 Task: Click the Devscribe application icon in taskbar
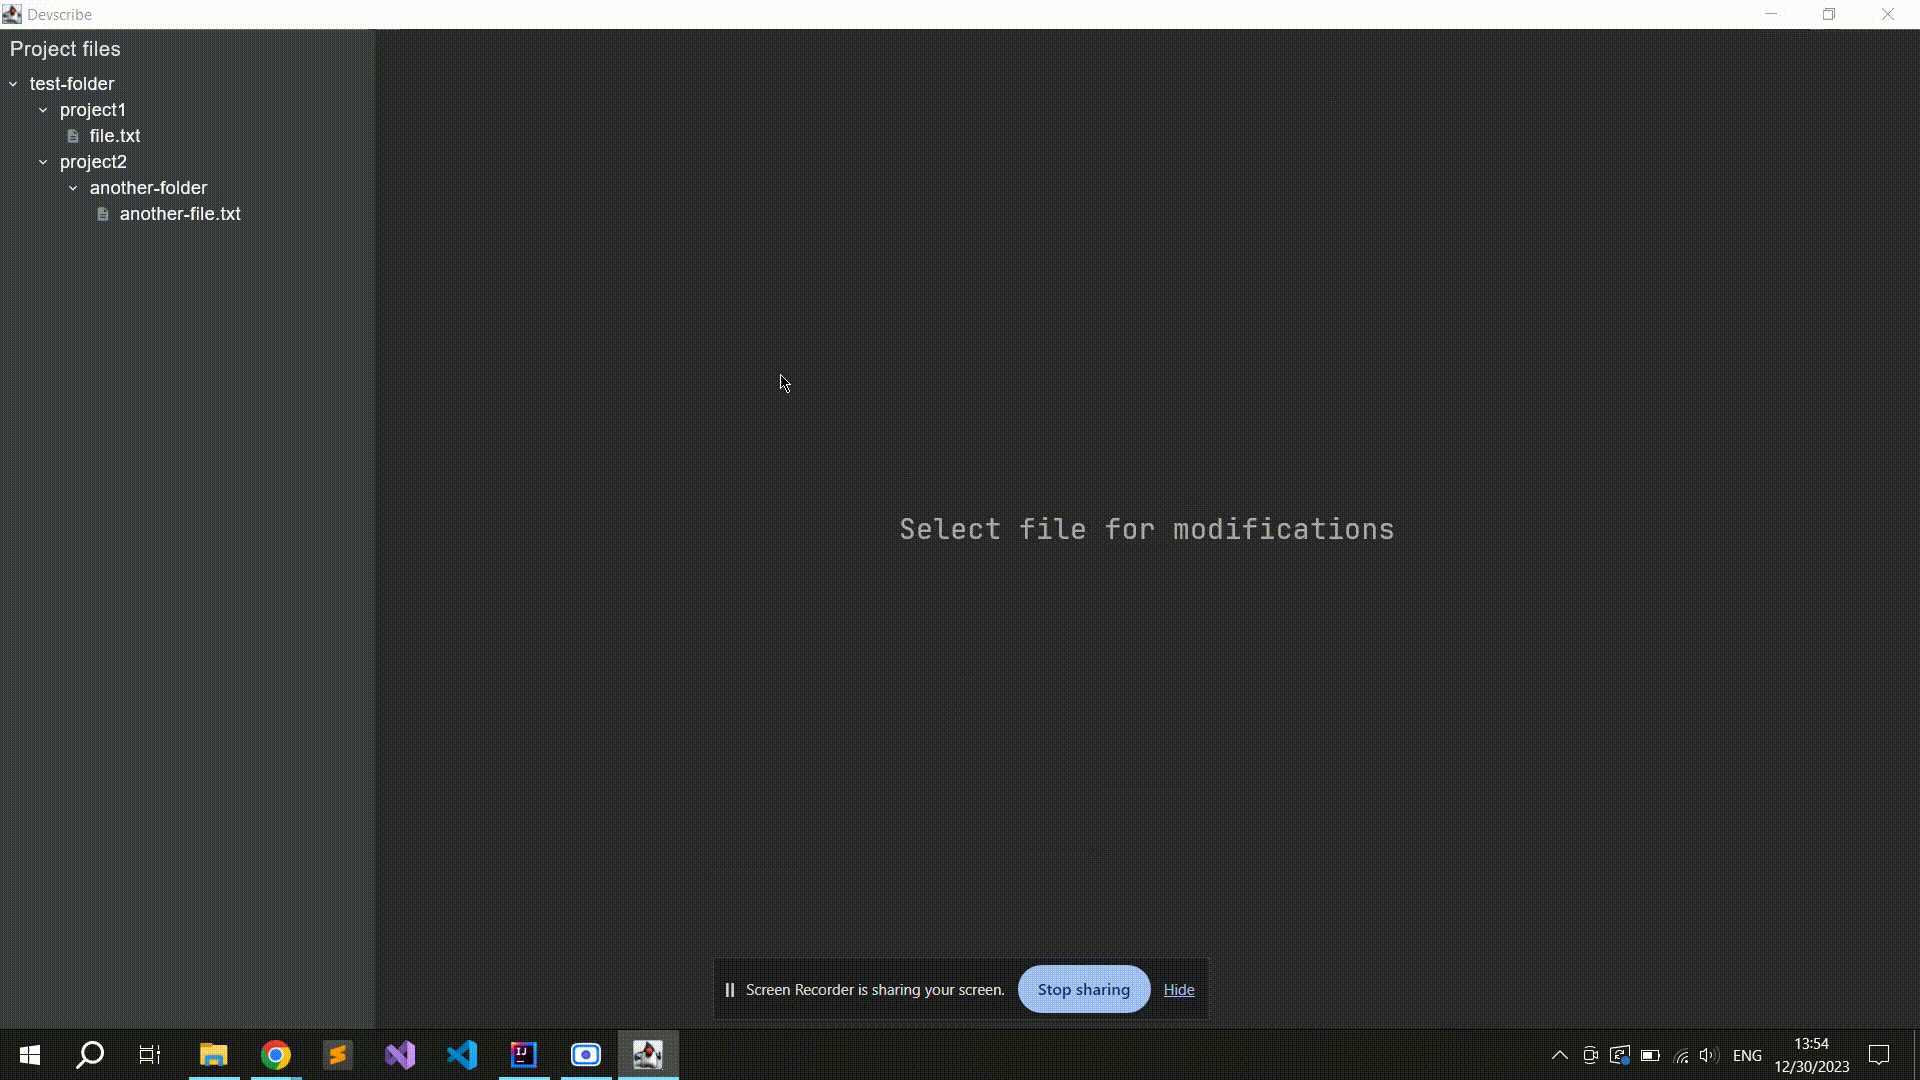coord(647,1055)
